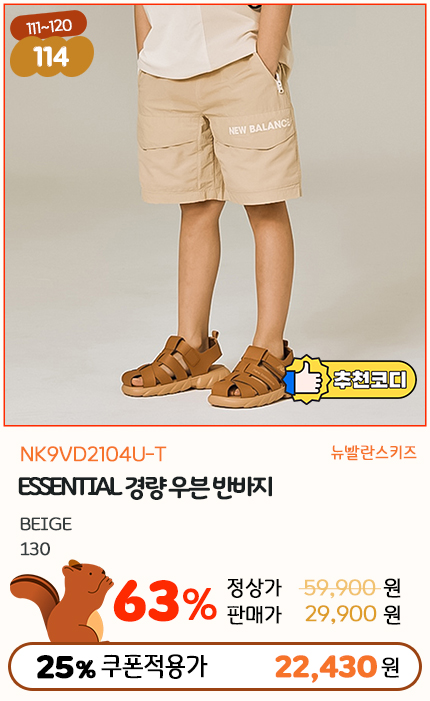The width and height of the screenshot is (430, 701).
Task: Open ESSENTIAL 경량 우븐 반바지 product title
Action: click(x=145, y=487)
